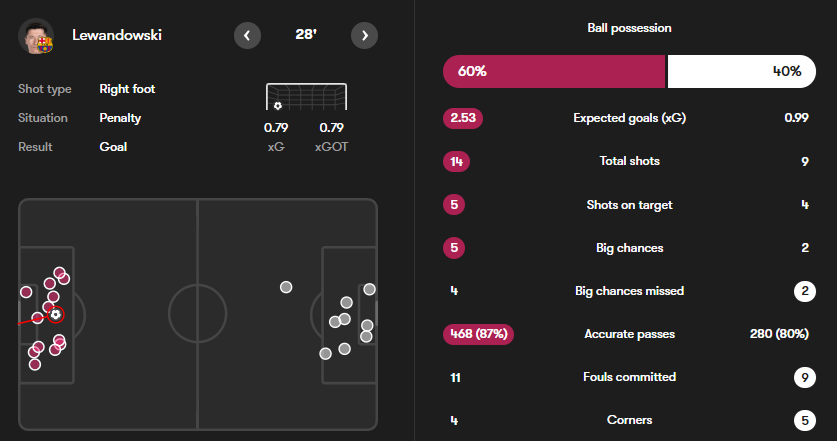Select the highlighted penalty shot marker on pitch
837x441 pixels.
(x=56, y=314)
